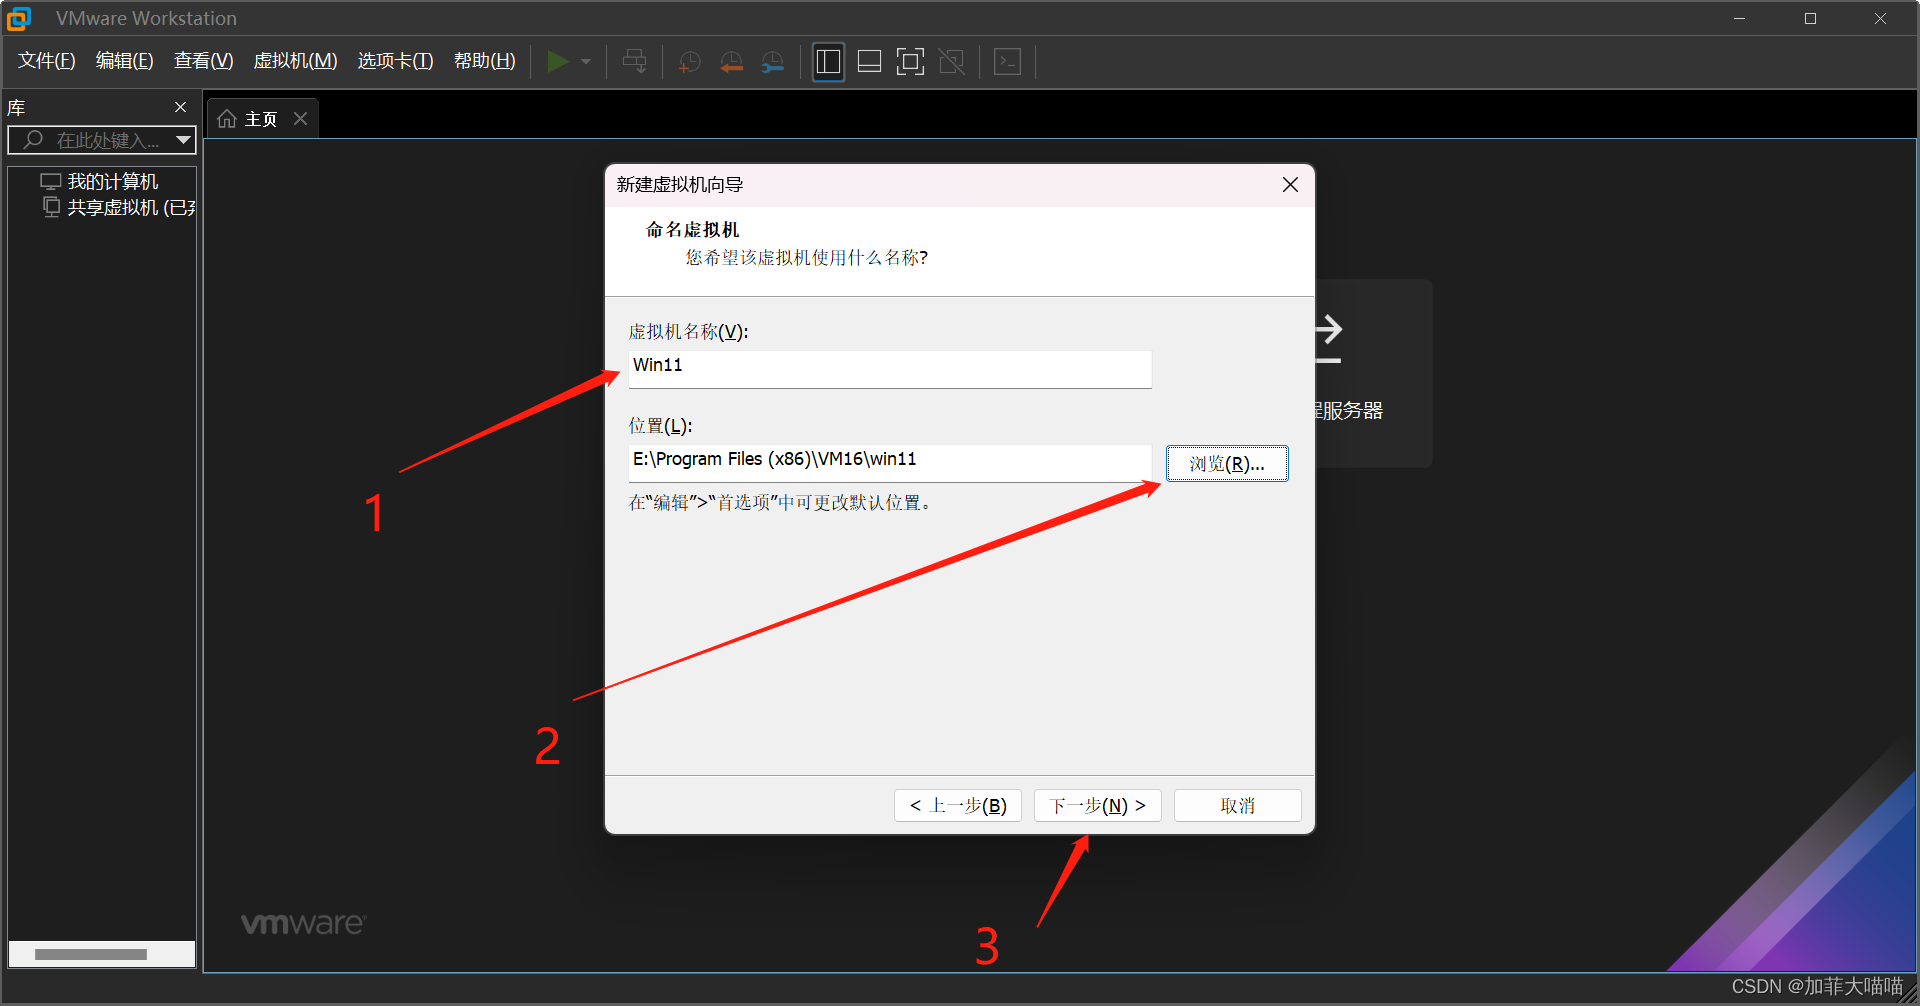Click the send Ctrl+Alt+Del toolbar icon

point(634,62)
